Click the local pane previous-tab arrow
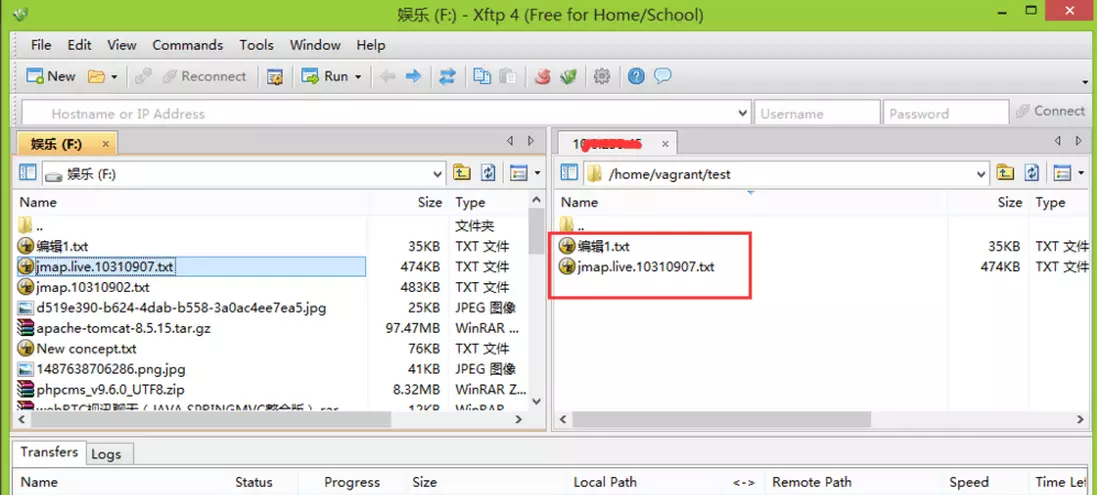The height and width of the screenshot is (495, 1097). 510,141
